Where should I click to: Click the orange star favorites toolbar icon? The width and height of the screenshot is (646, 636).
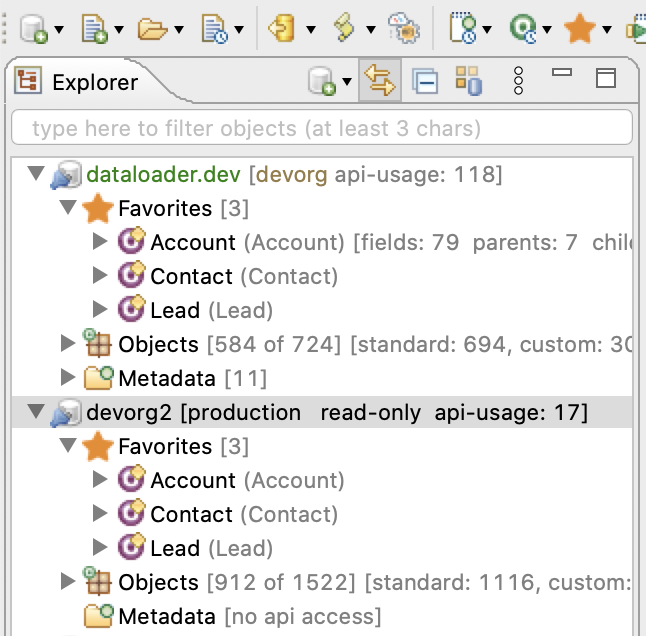580,28
